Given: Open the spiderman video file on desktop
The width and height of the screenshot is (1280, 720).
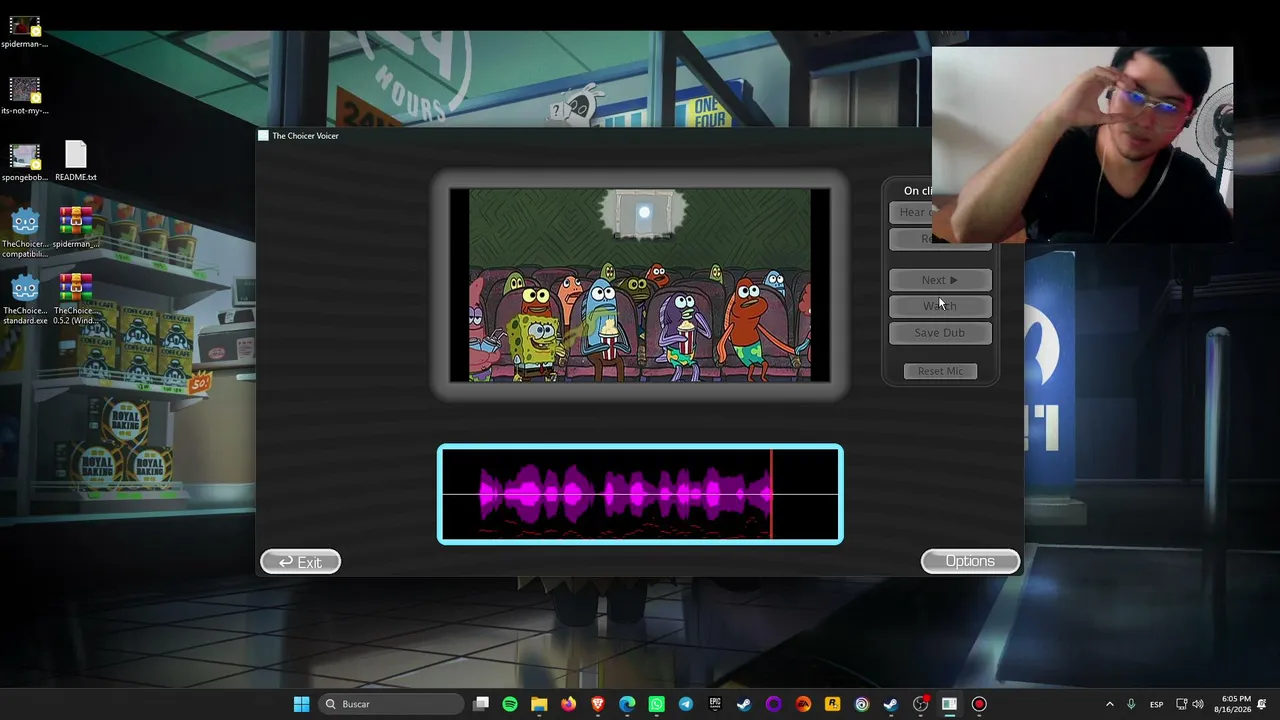Looking at the screenshot, I should 25,31.
